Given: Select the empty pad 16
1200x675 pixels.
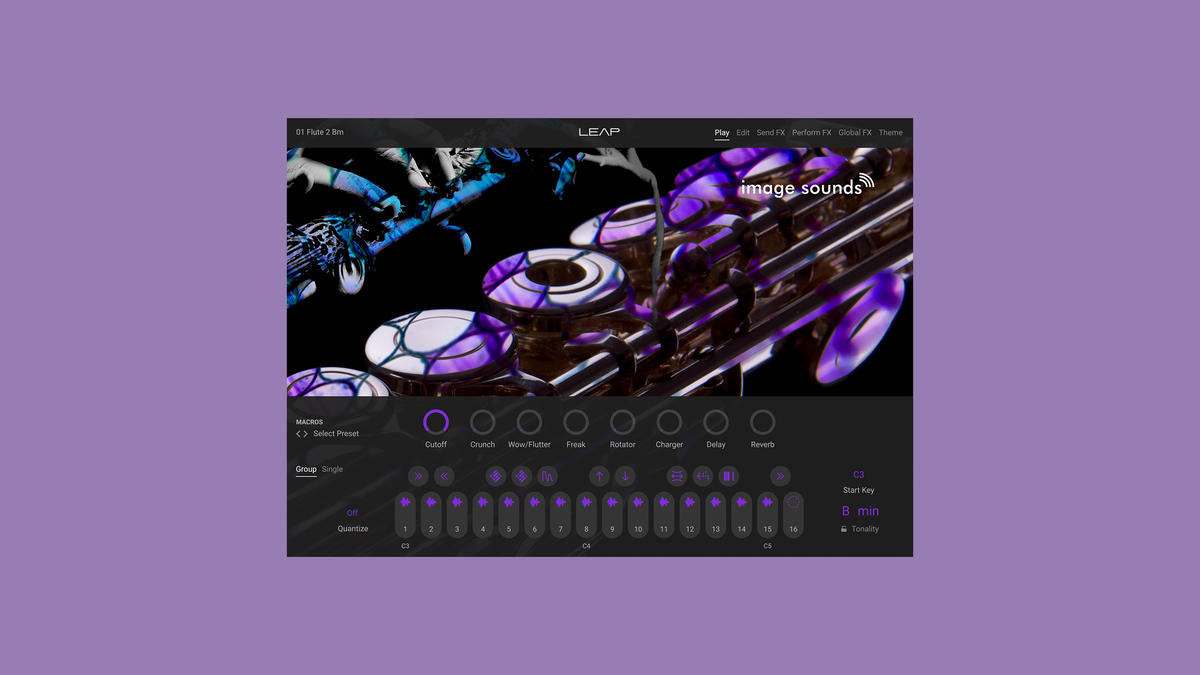Looking at the screenshot, I should pyautogui.click(x=794, y=515).
